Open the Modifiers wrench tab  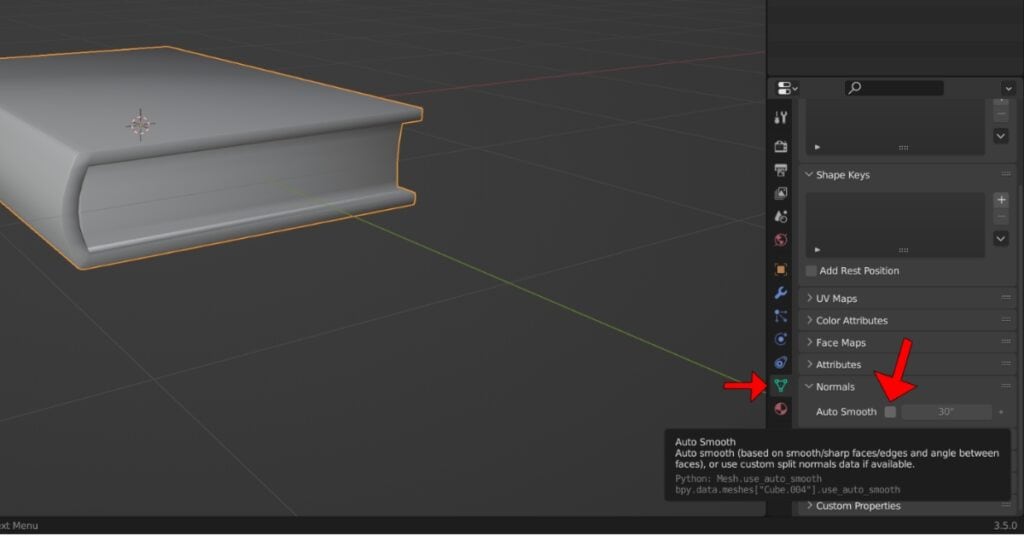[781, 292]
